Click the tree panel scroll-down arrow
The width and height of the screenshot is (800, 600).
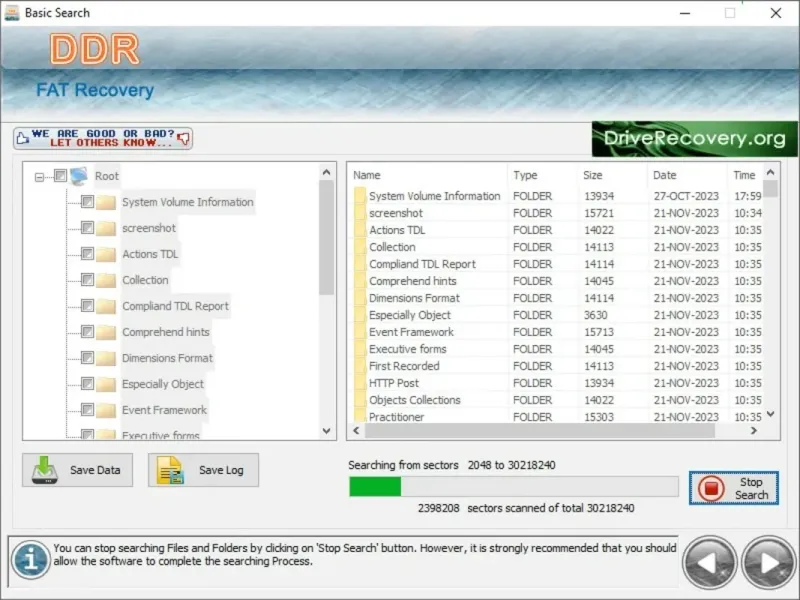coord(327,431)
